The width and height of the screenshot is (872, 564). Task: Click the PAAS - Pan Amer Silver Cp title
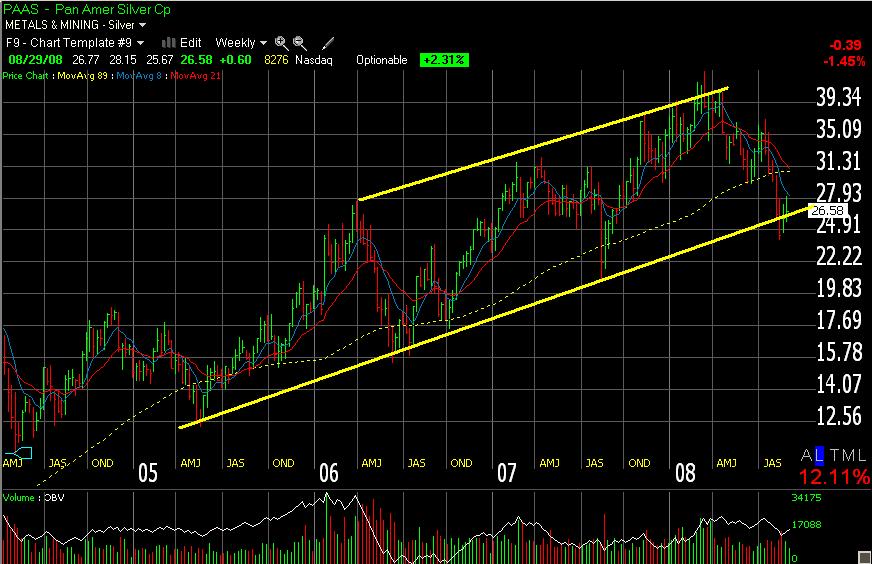pos(87,9)
